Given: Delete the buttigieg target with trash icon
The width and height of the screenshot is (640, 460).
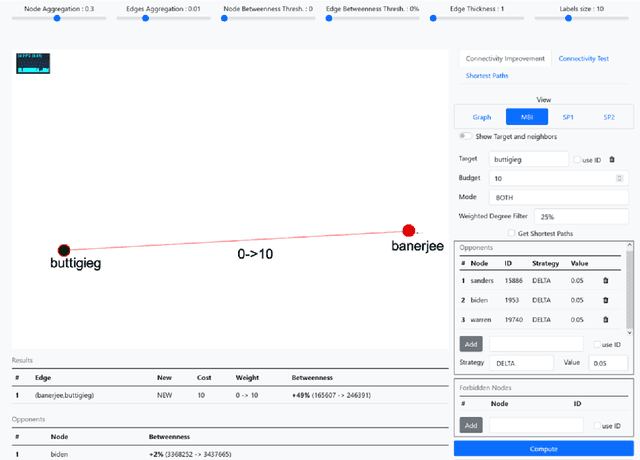Looking at the screenshot, I should [612, 160].
